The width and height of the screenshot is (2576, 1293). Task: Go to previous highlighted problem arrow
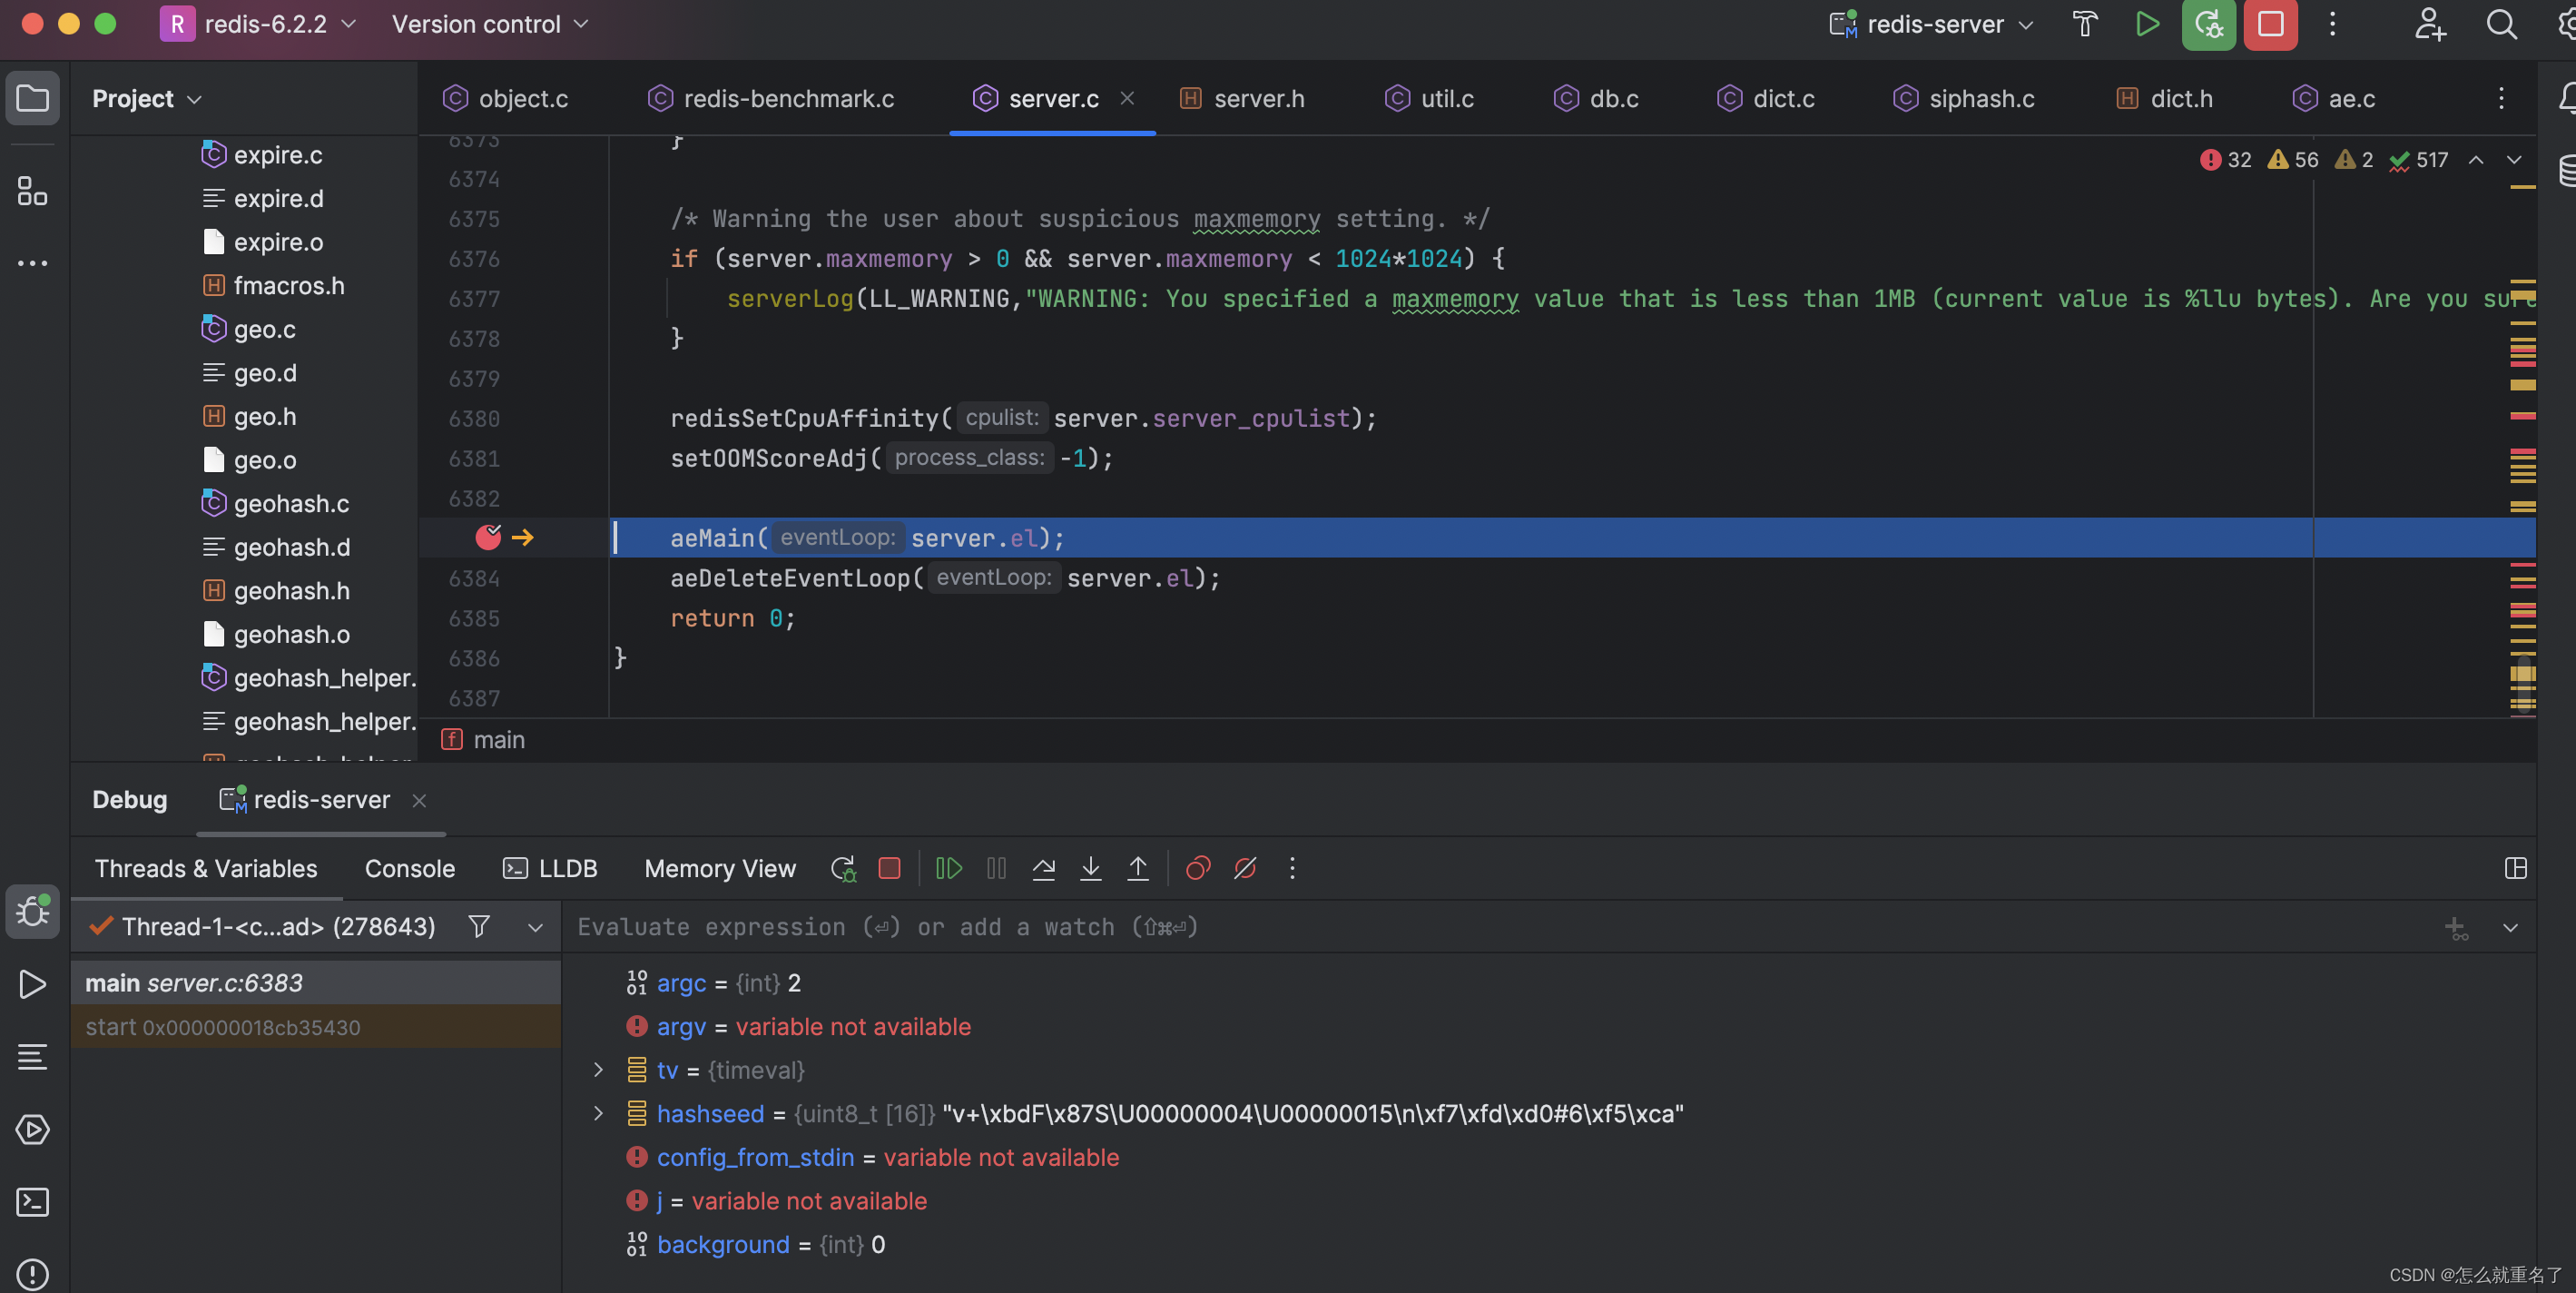point(2476,160)
